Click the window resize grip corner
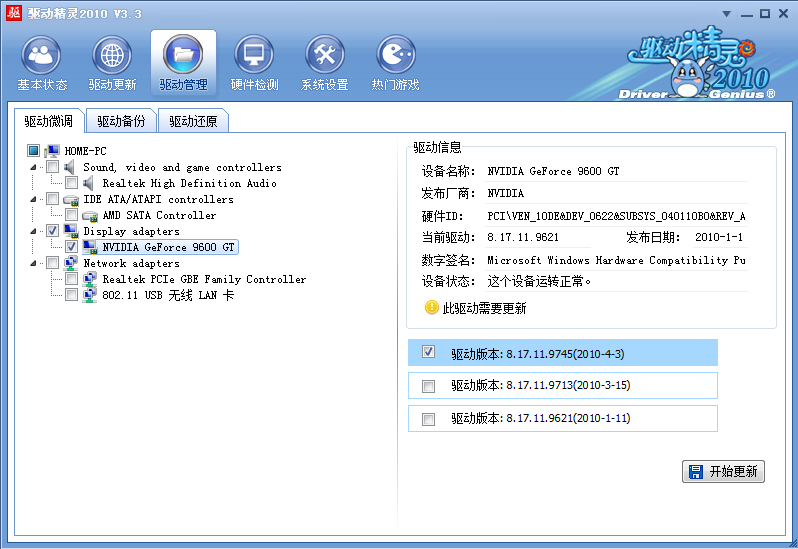The image size is (798, 549). (792, 543)
